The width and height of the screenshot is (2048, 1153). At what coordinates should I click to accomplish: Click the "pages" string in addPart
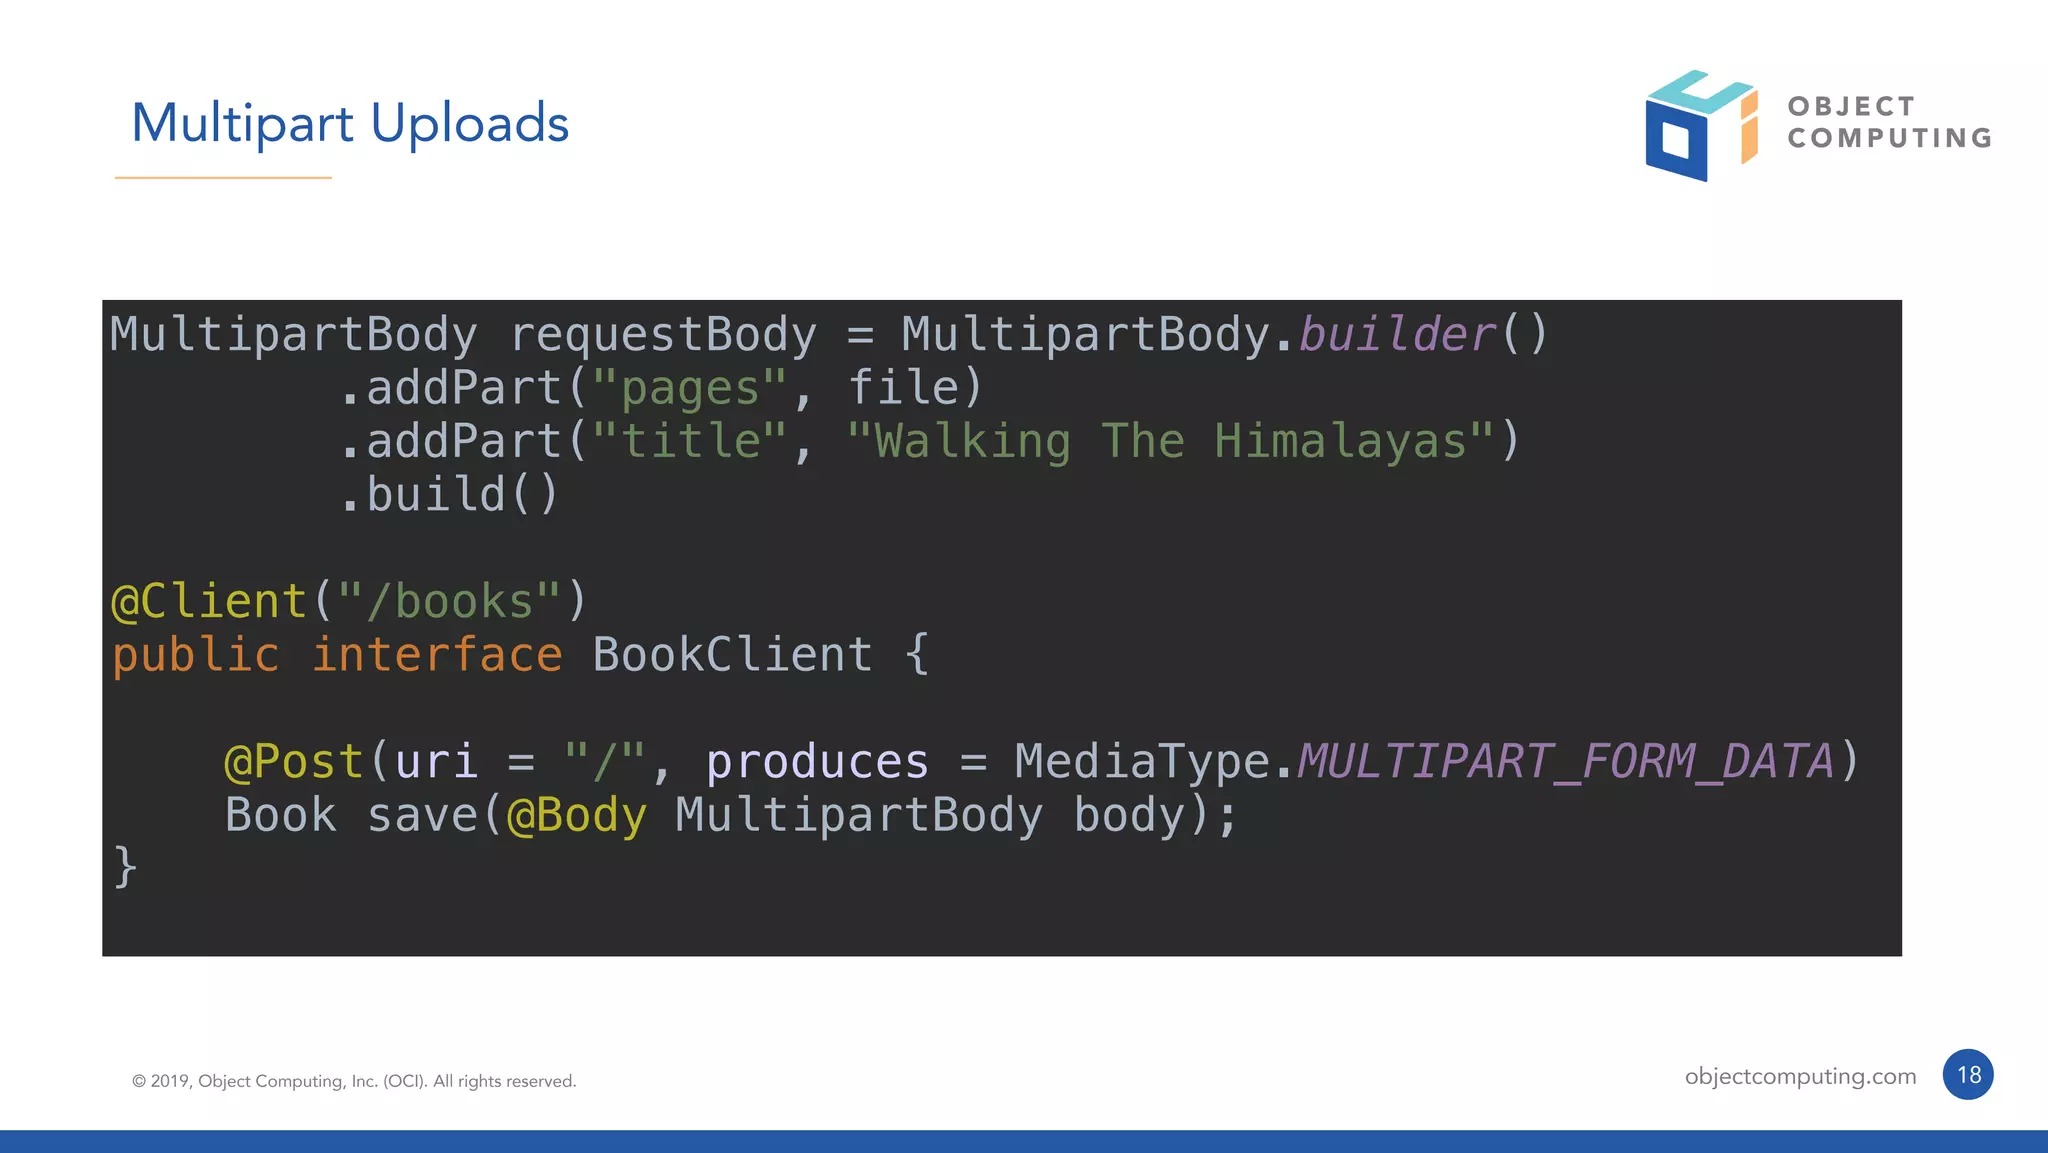(690, 389)
